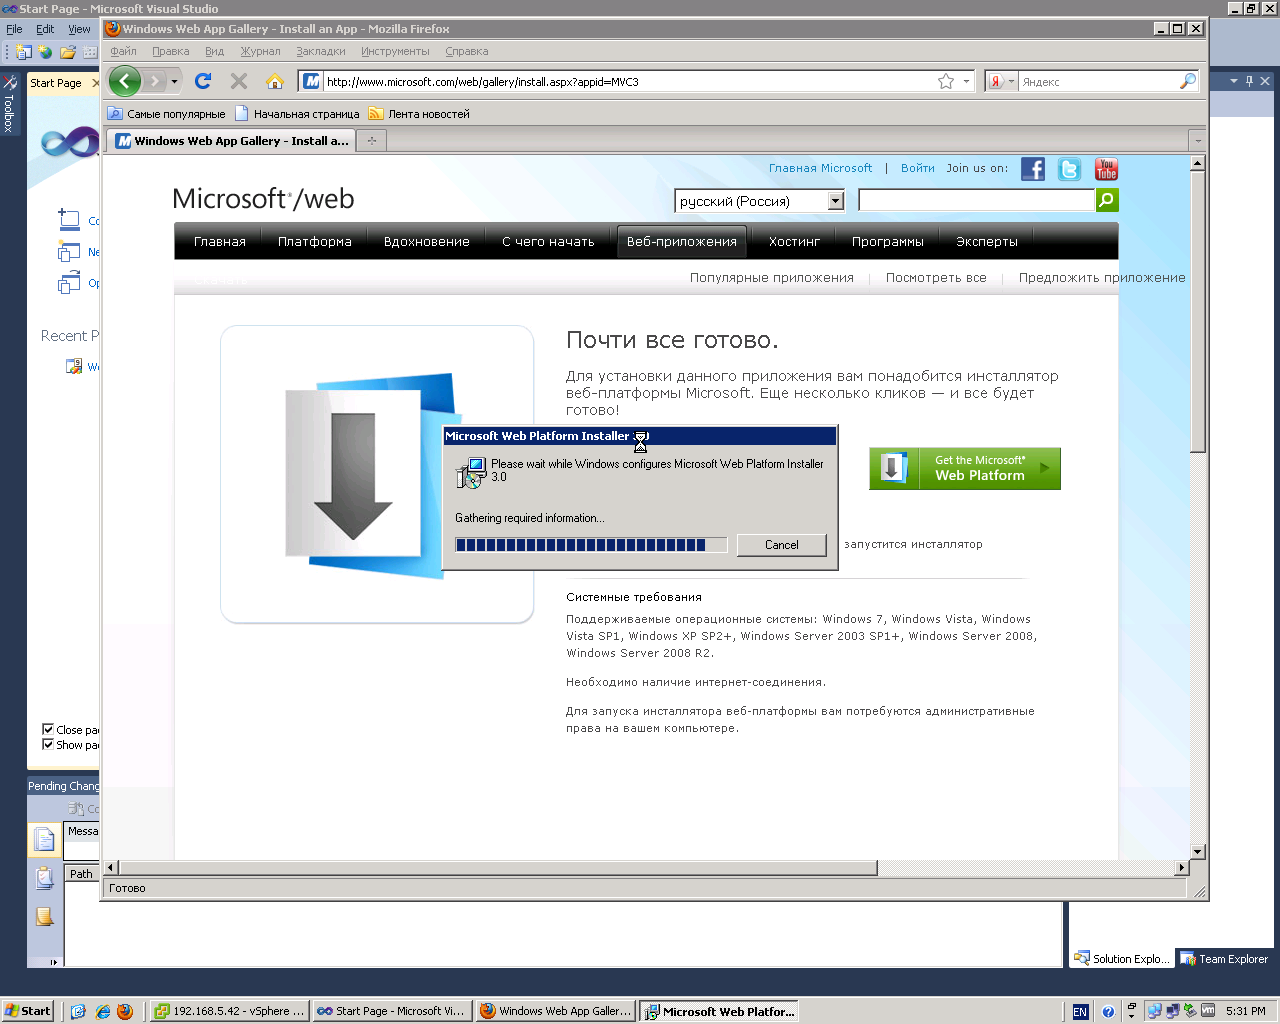Select the Хостинг navigation tab

click(794, 241)
